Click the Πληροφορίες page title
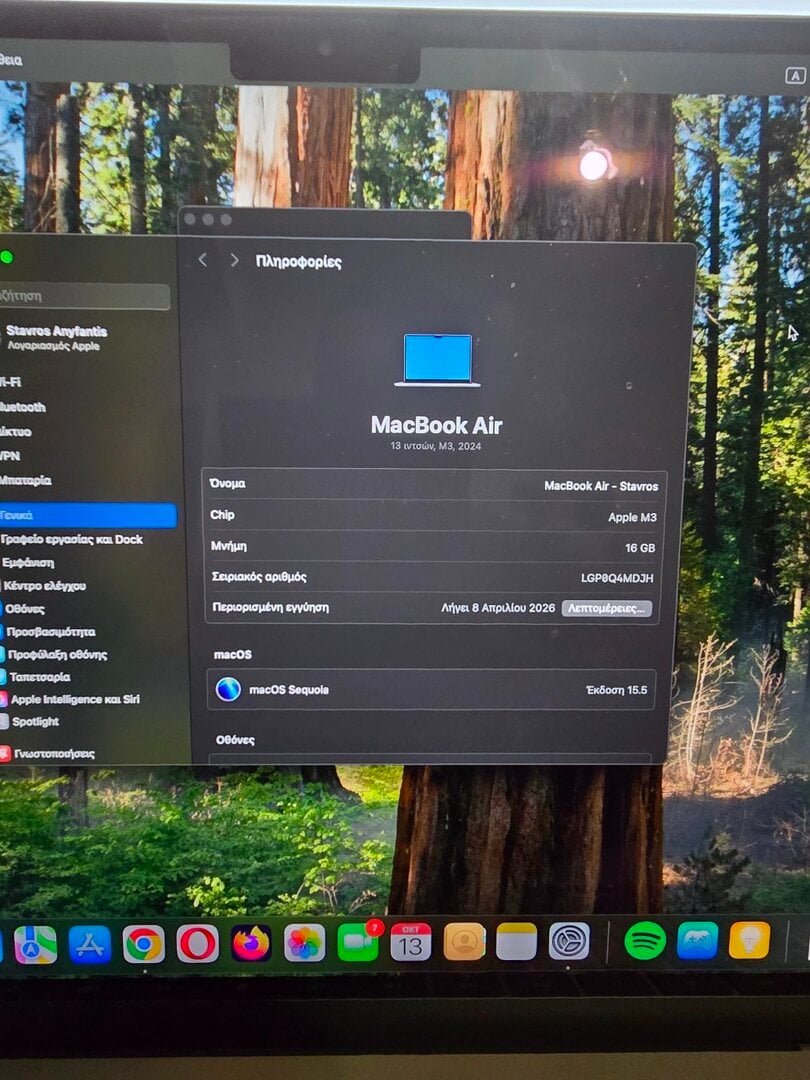This screenshot has width=810, height=1080. click(x=298, y=261)
